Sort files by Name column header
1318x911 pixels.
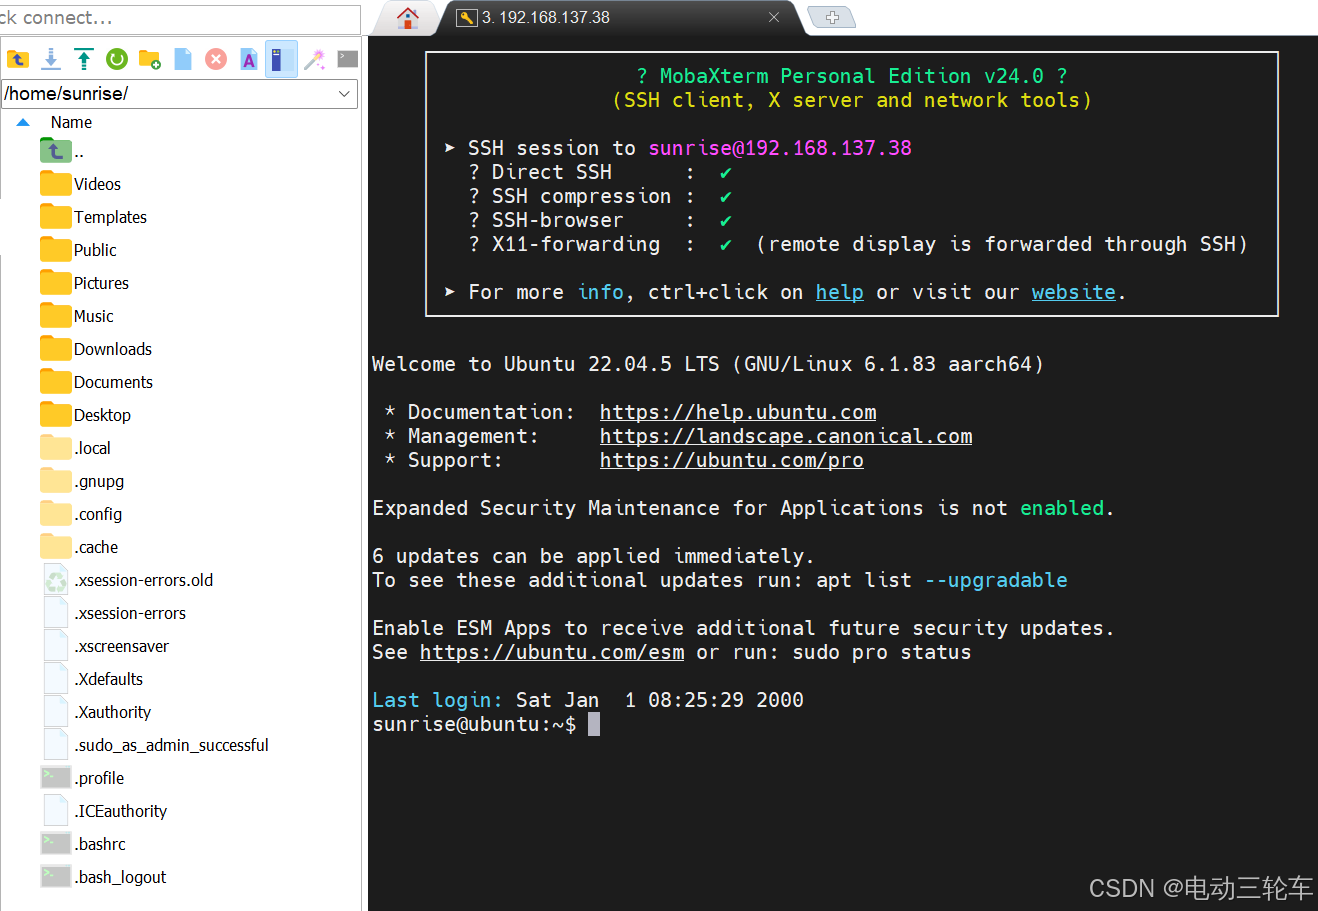(71, 122)
